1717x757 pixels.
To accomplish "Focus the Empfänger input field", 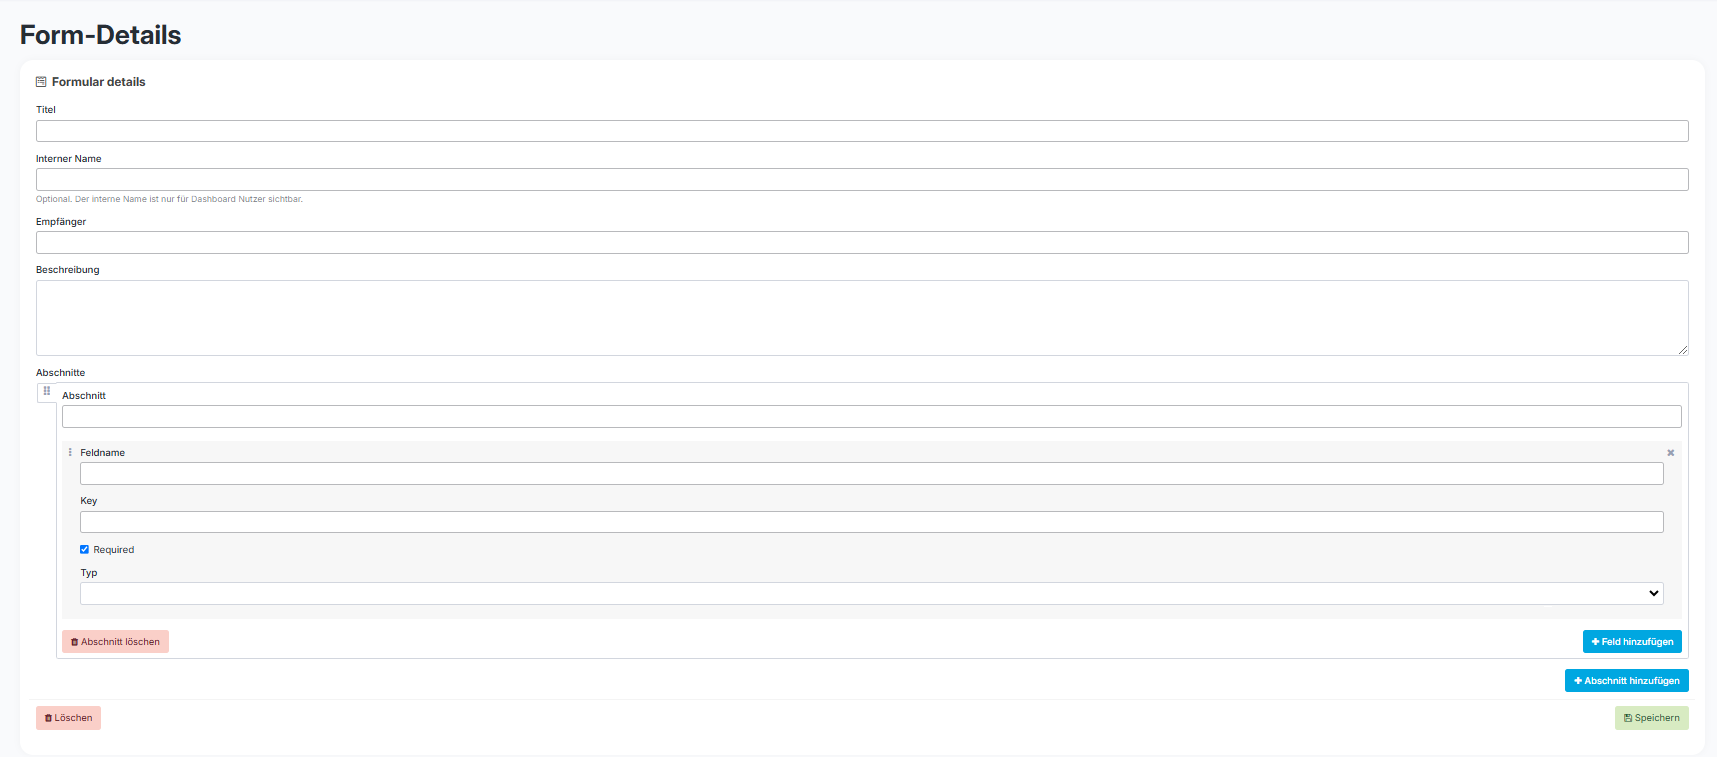I will 862,242.
